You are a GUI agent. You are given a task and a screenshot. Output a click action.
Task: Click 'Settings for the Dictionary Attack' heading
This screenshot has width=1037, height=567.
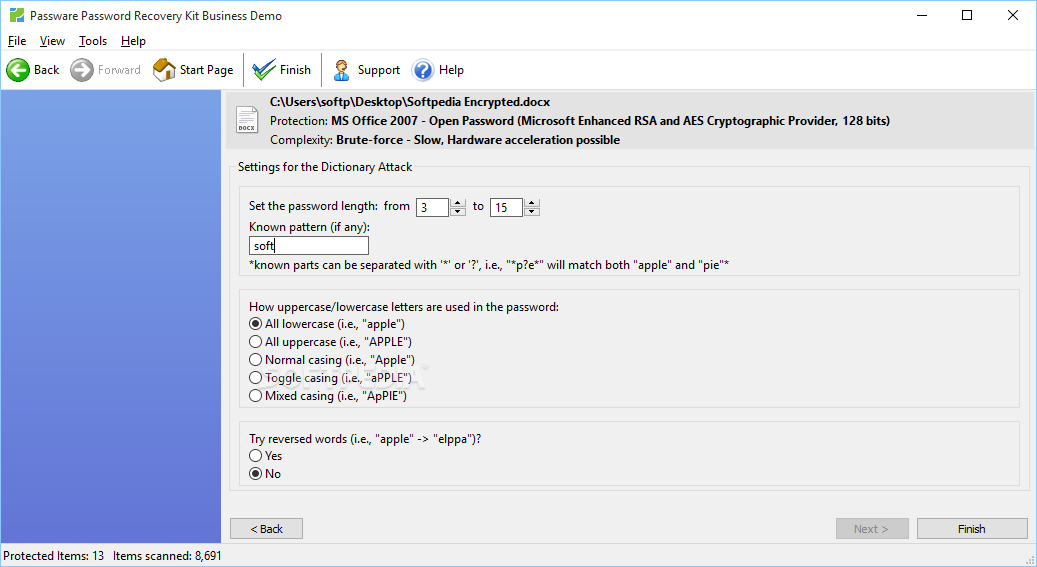(x=325, y=167)
